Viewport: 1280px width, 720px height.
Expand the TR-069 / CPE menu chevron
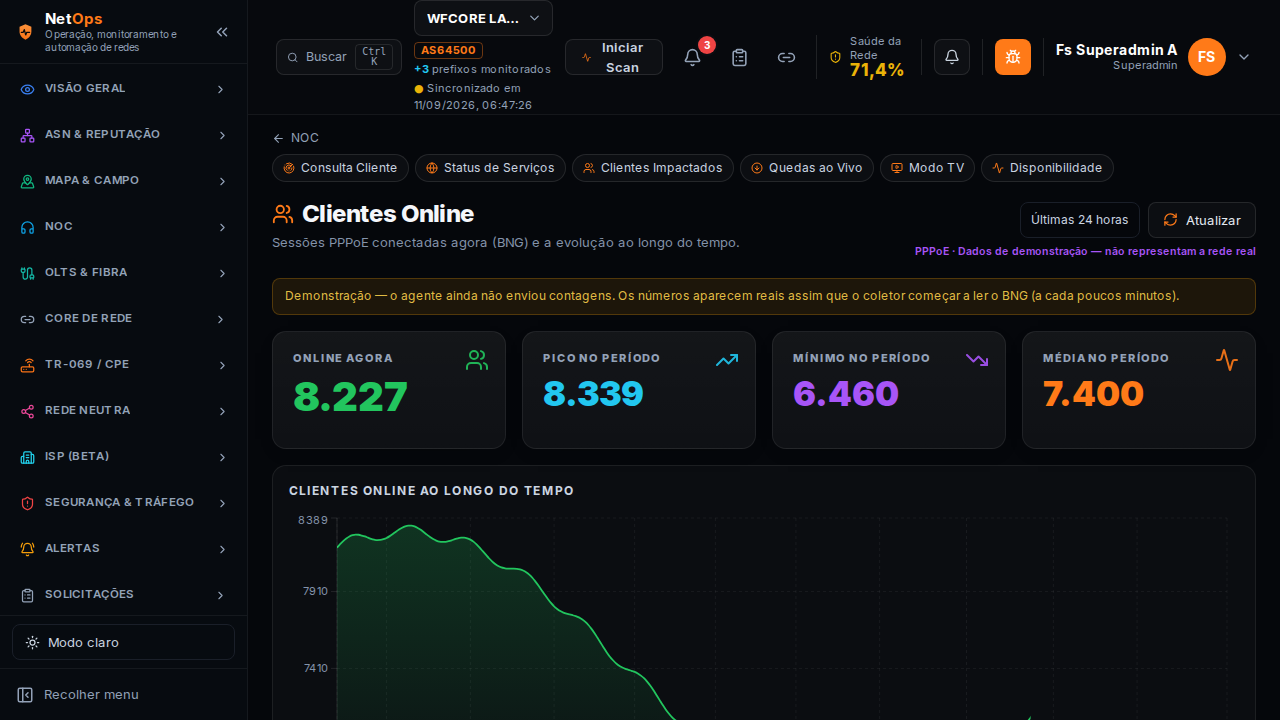[x=221, y=365]
